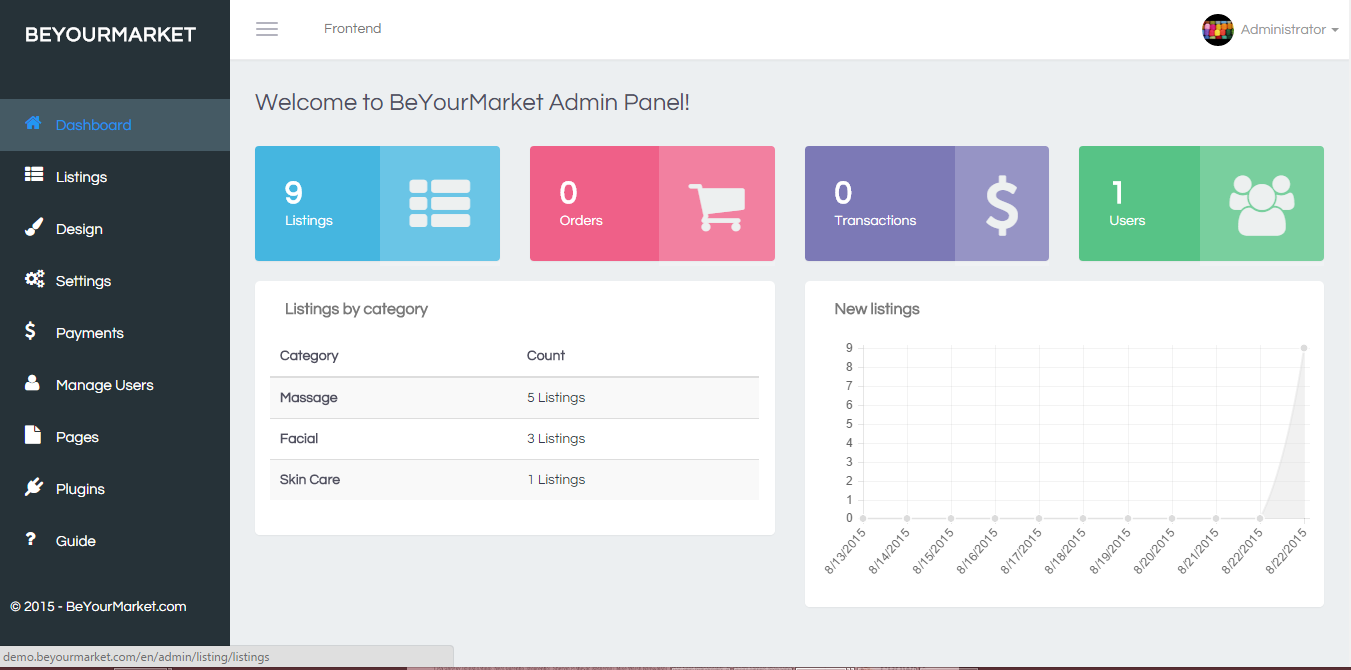Click the 'New listings' chart title

click(x=877, y=309)
